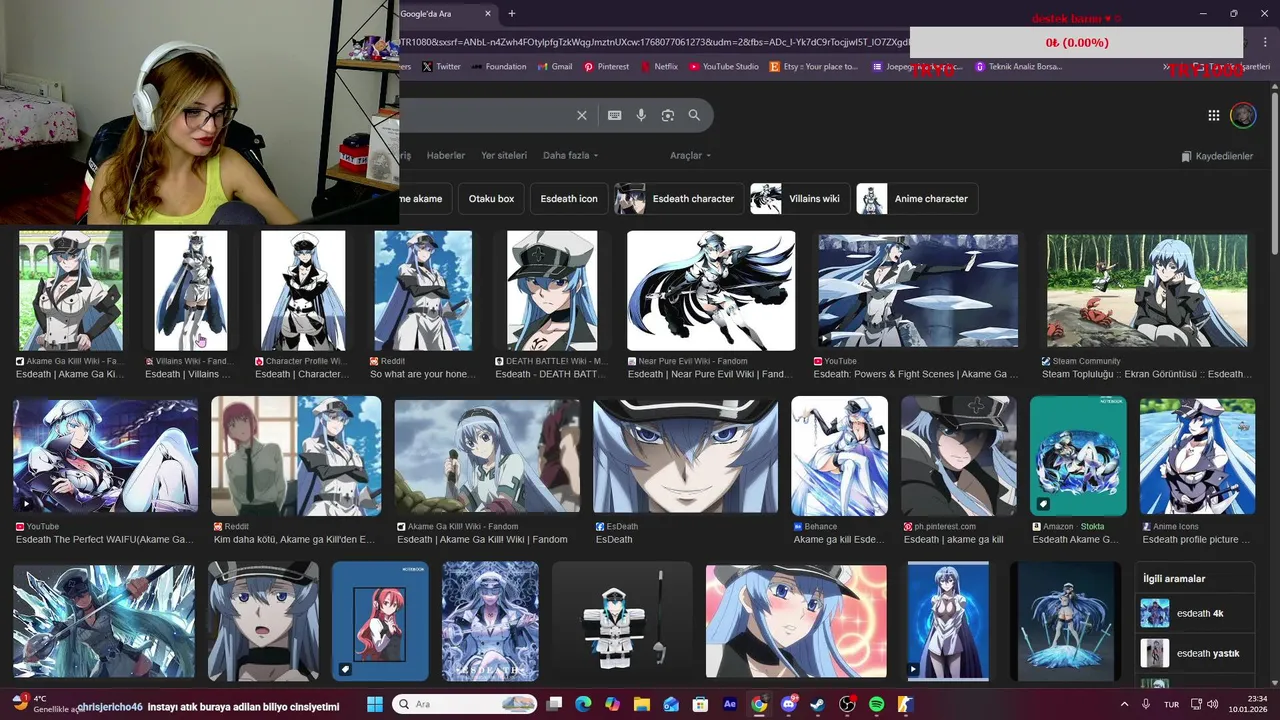
Task: Click the magnifier search submit icon
Action: pyautogui.click(x=694, y=115)
